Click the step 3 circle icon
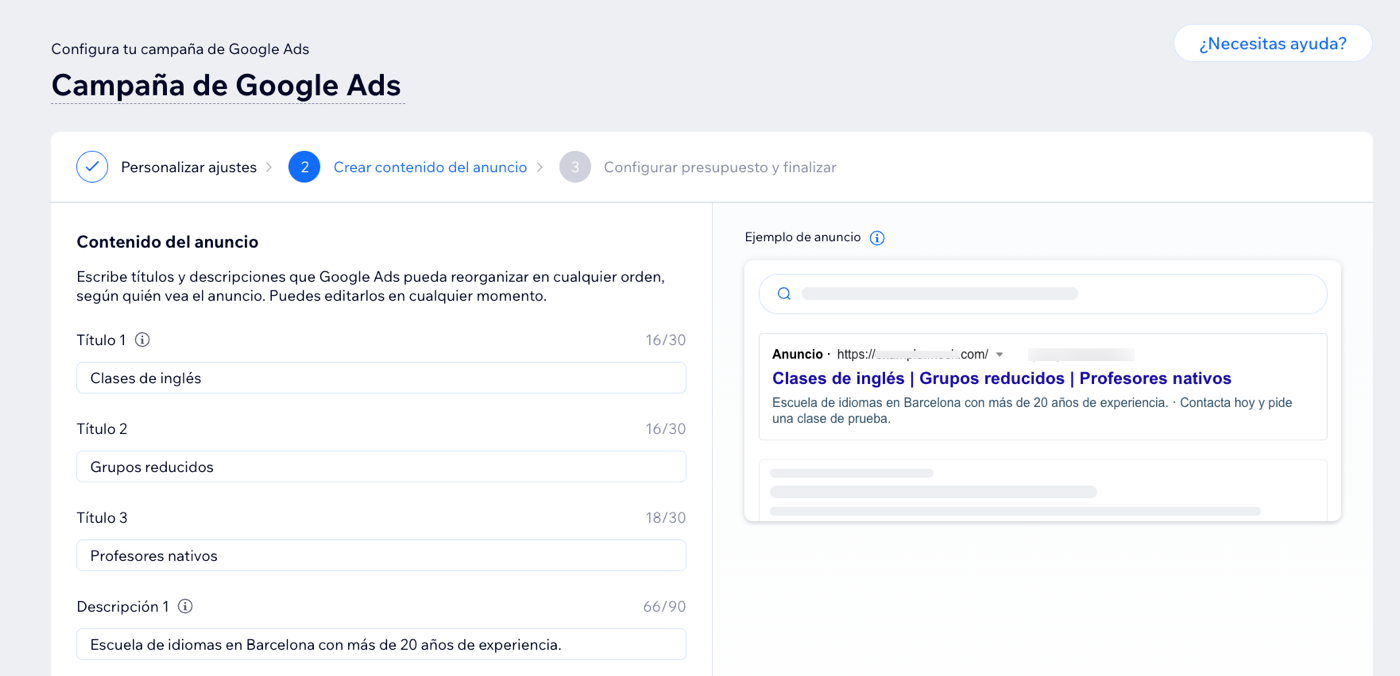Viewport: 1400px width, 676px height. 575,167
